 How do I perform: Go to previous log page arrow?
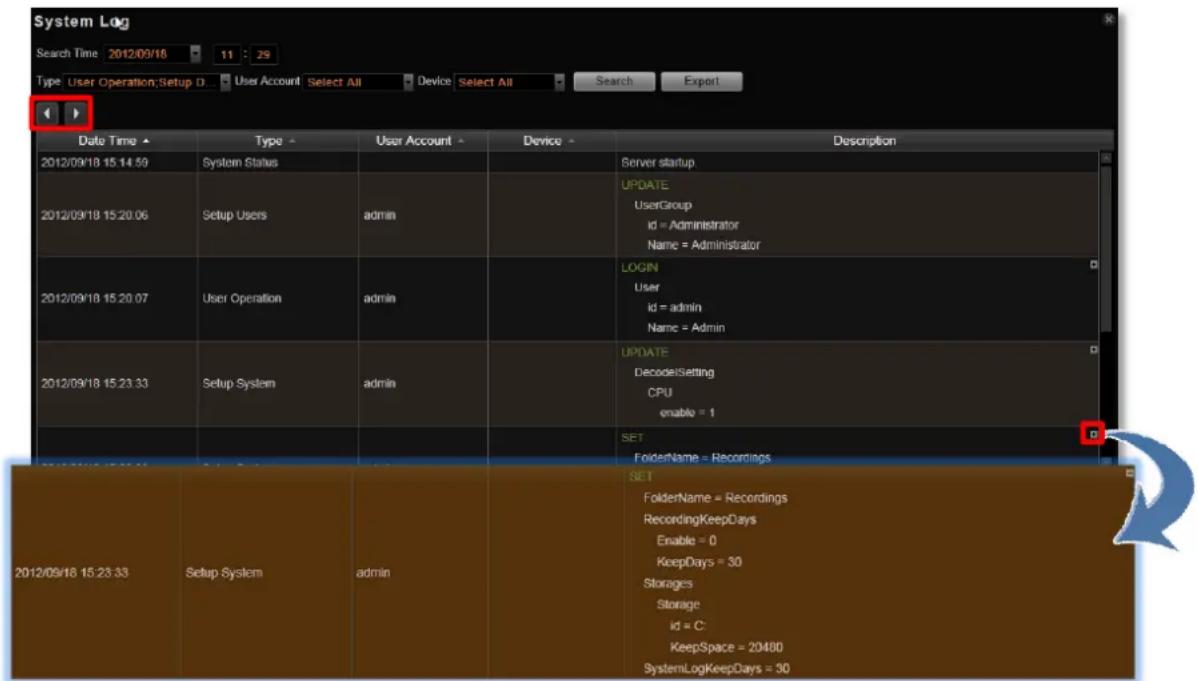pos(47,113)
